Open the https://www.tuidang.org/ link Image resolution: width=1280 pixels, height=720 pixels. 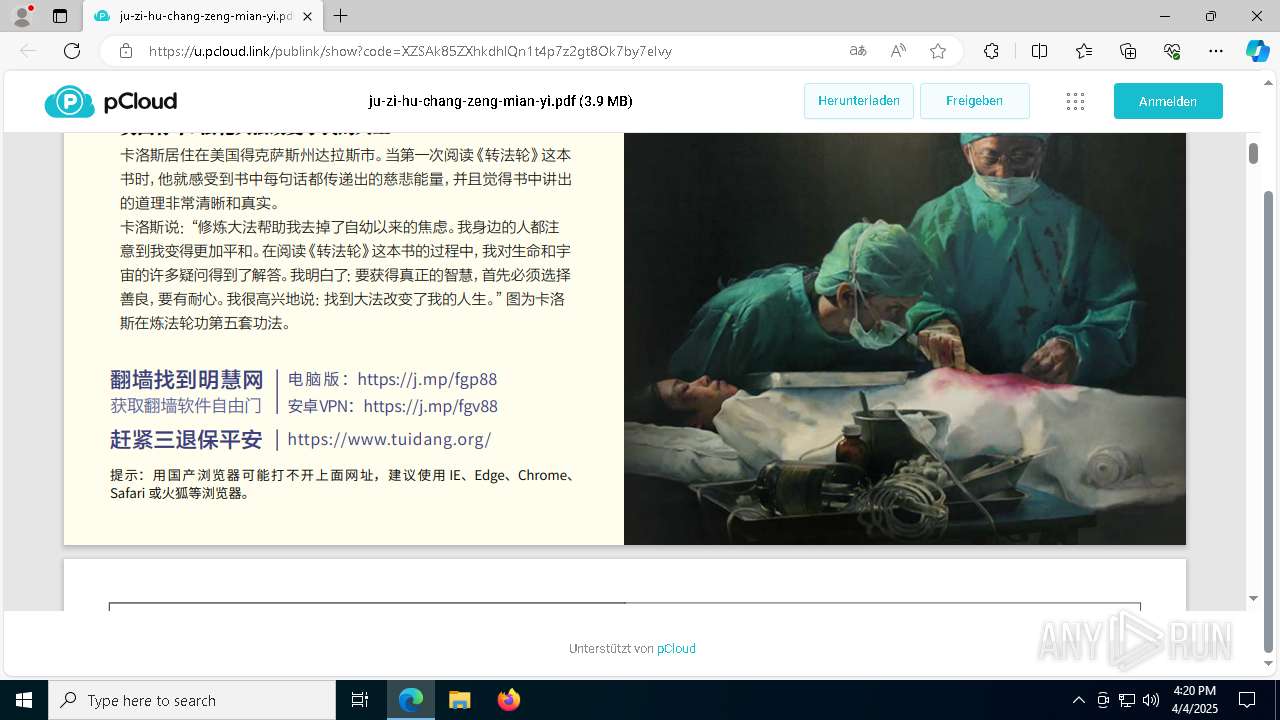point(389,439)
